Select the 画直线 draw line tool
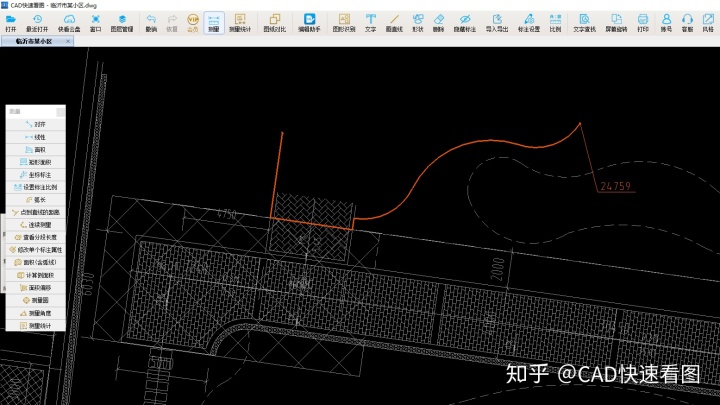 click(394, 22)
